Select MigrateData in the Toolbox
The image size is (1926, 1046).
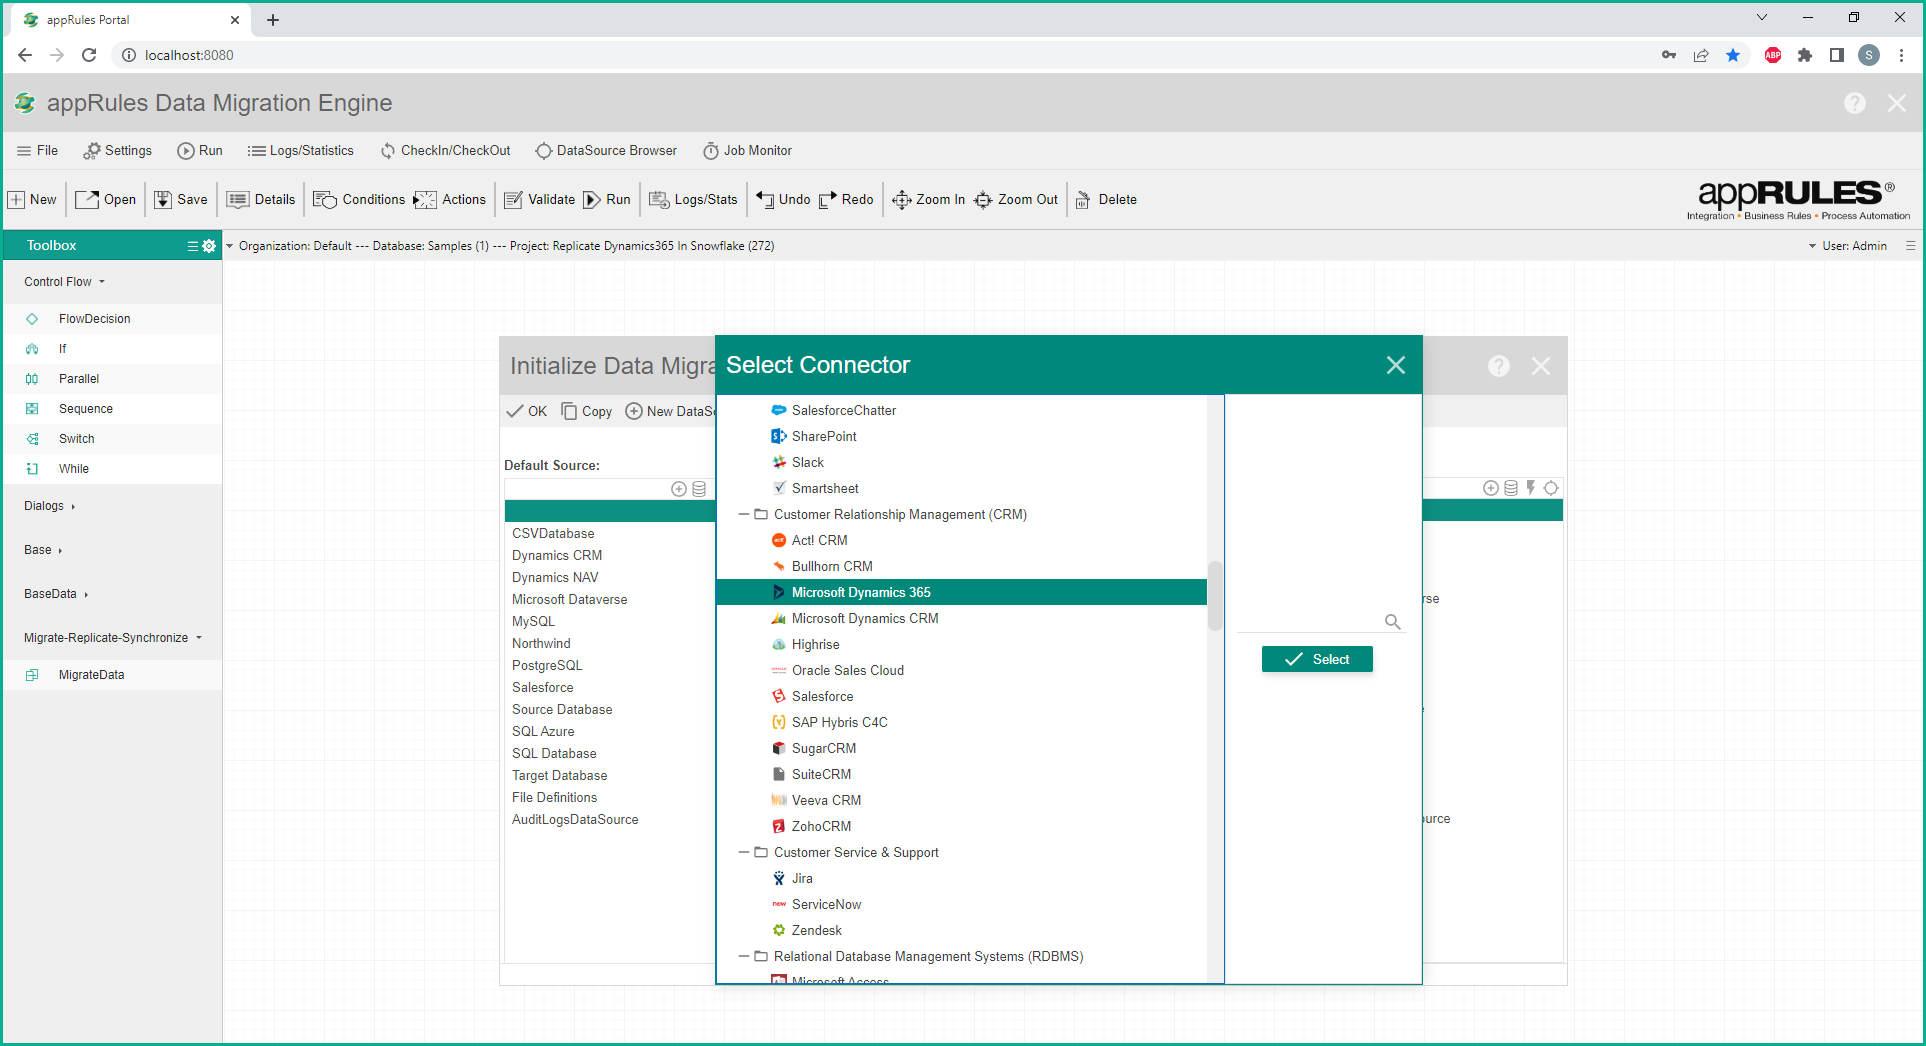(x=91, y=675)
